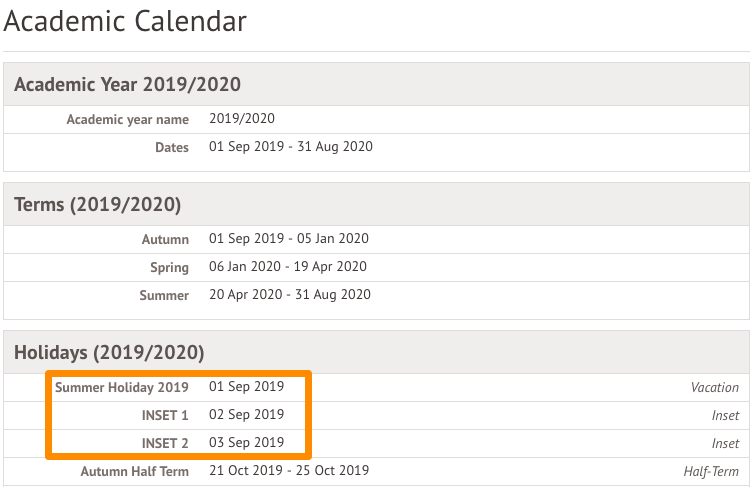This screenshot has width=752, height=487.
Task: Select the 2019/2020 academic year name value
Action: pos(241,119)
